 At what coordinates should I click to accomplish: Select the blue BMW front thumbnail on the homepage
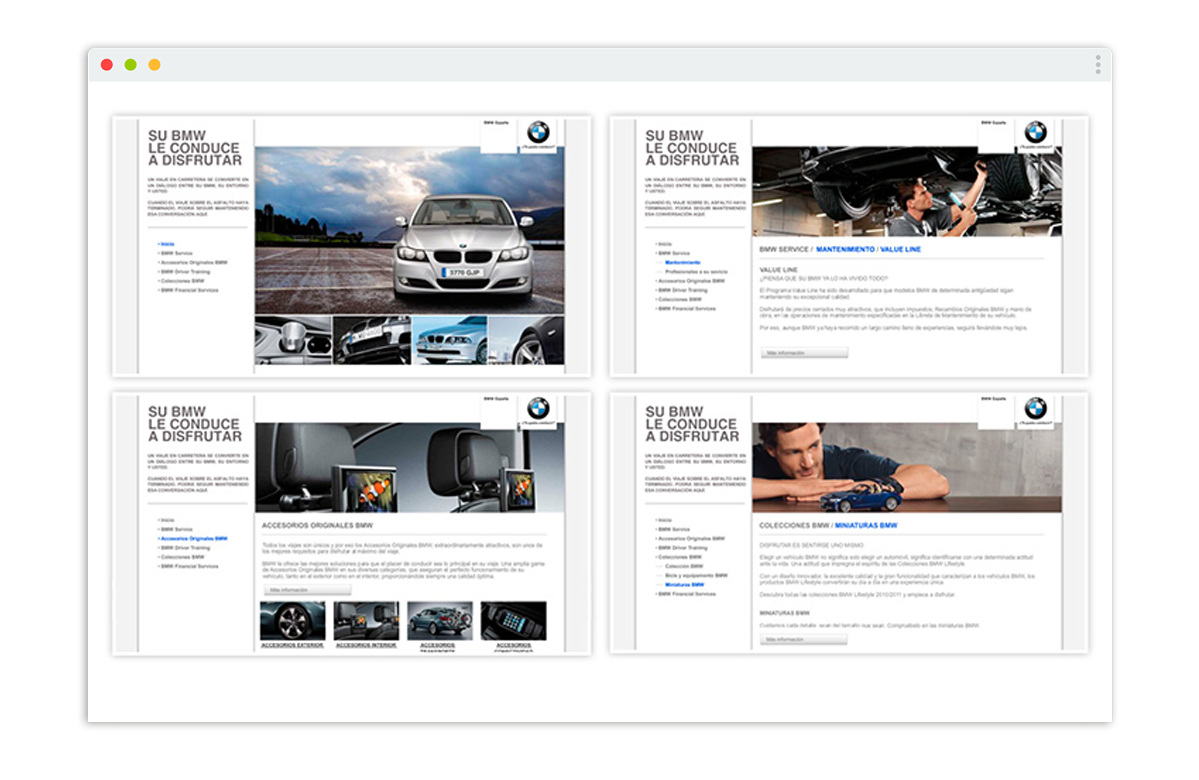tap(449, 340)
